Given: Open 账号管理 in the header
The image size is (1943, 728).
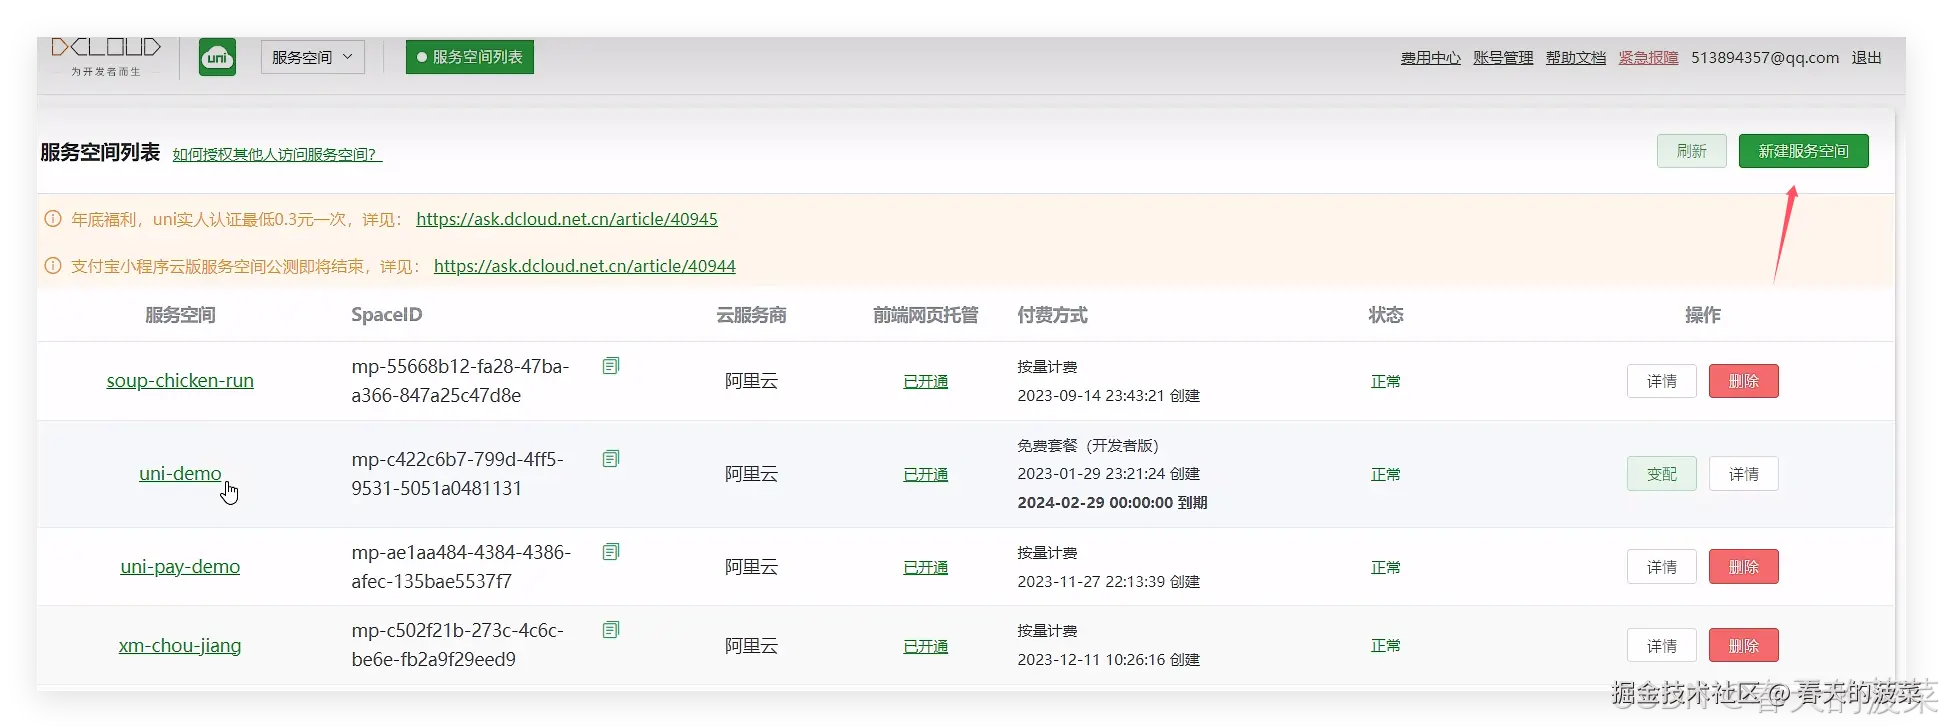Looking at the screenshot, I should (x=1503, y=58).
